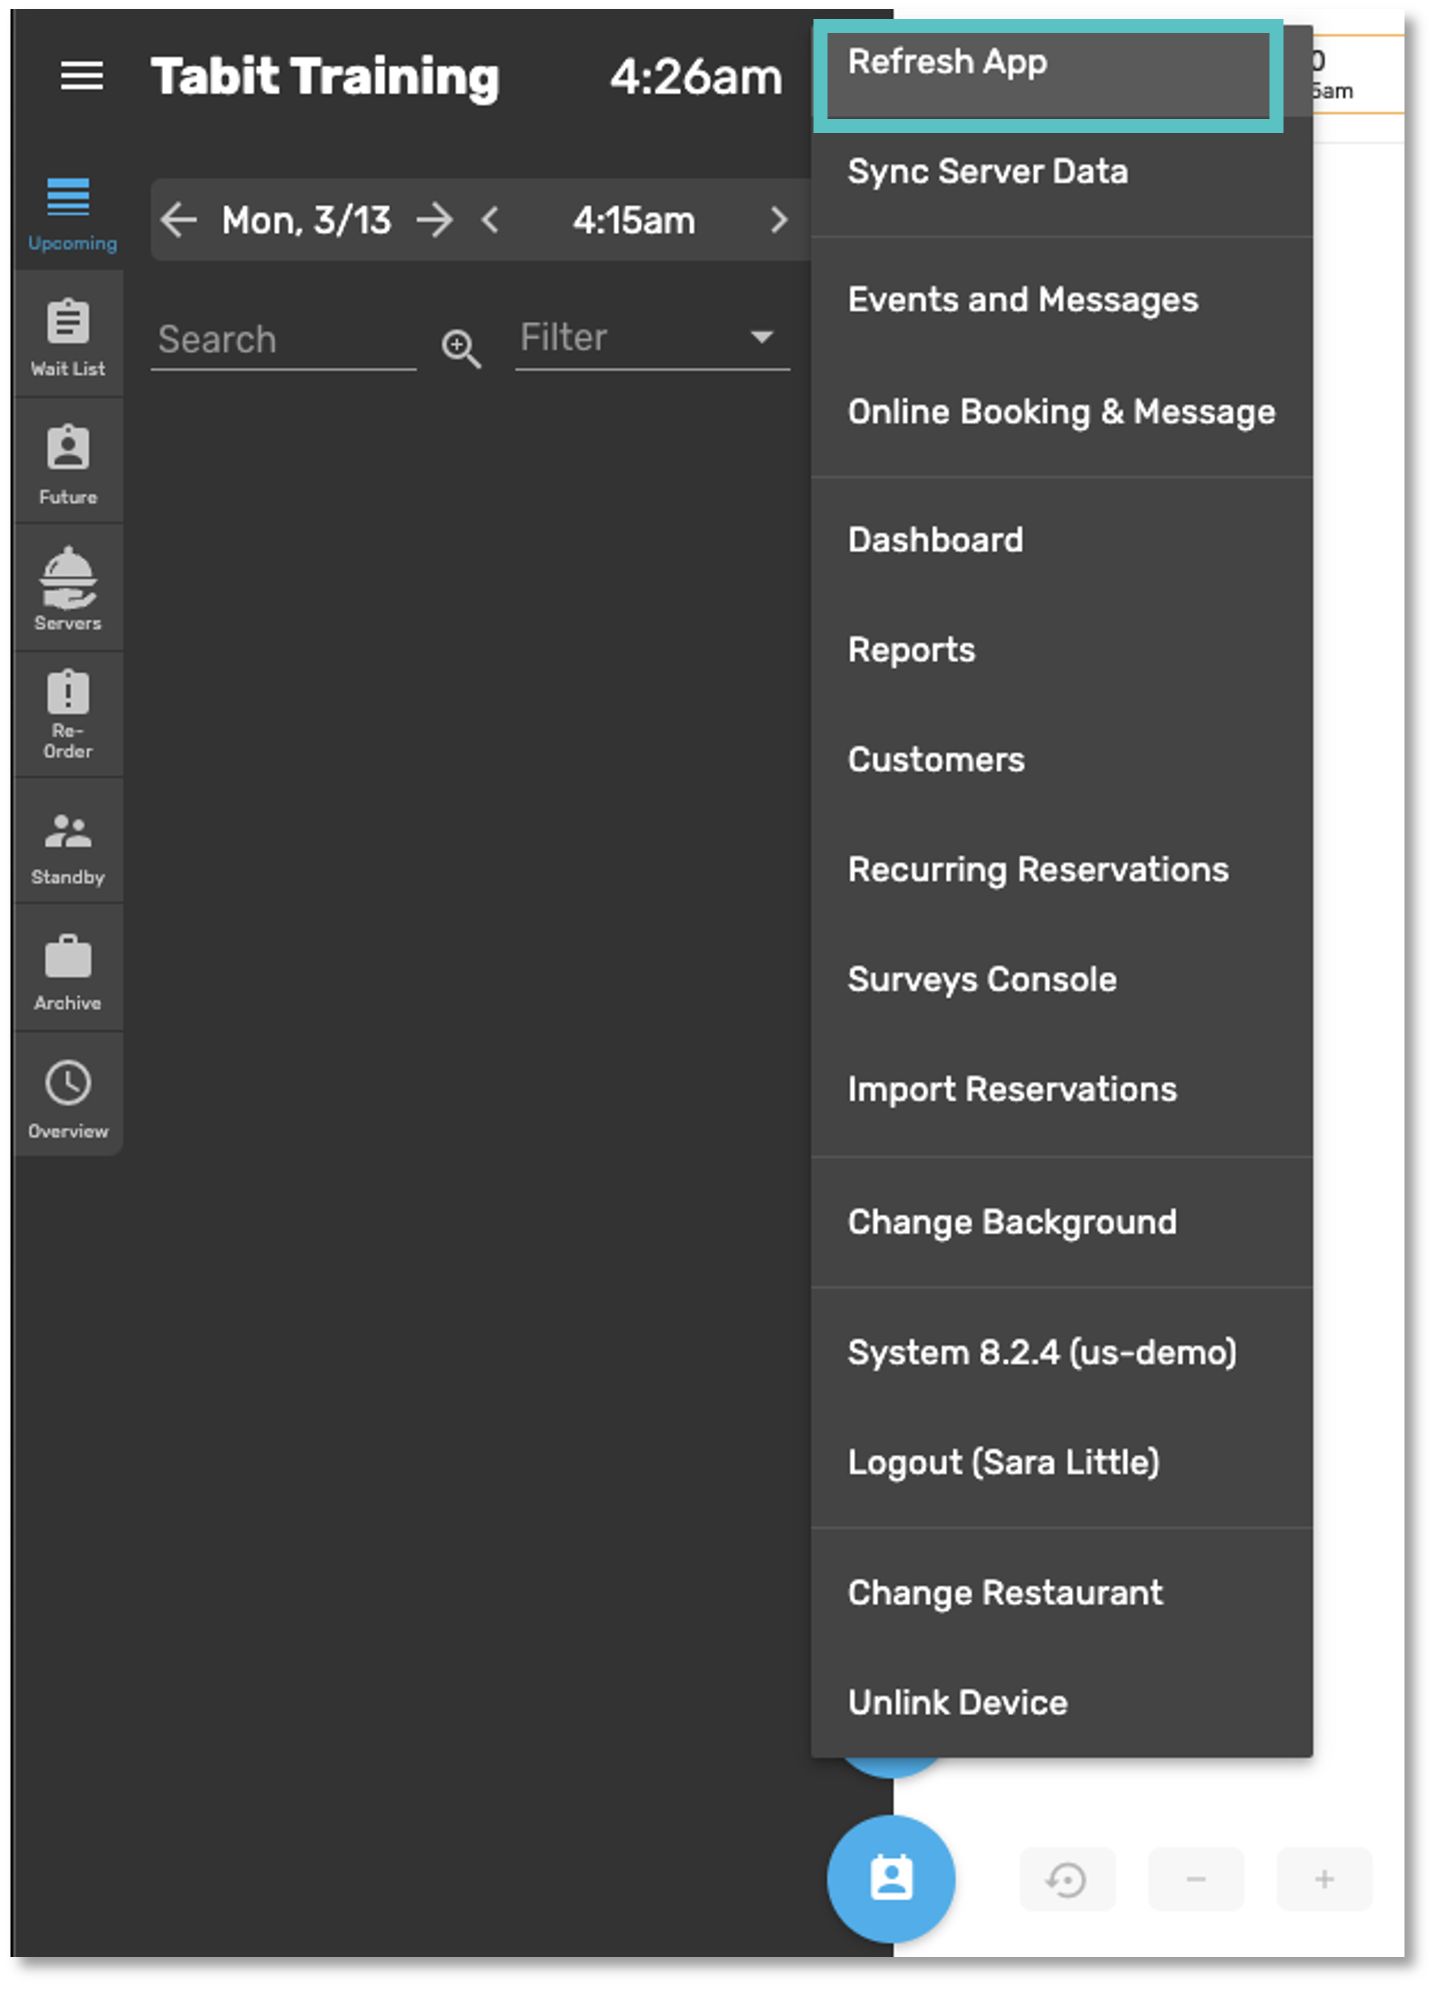The height and width of the screenshot is (1989, 1434).
Task: Open the Future reservations view
Action: (x=68, y=463)
